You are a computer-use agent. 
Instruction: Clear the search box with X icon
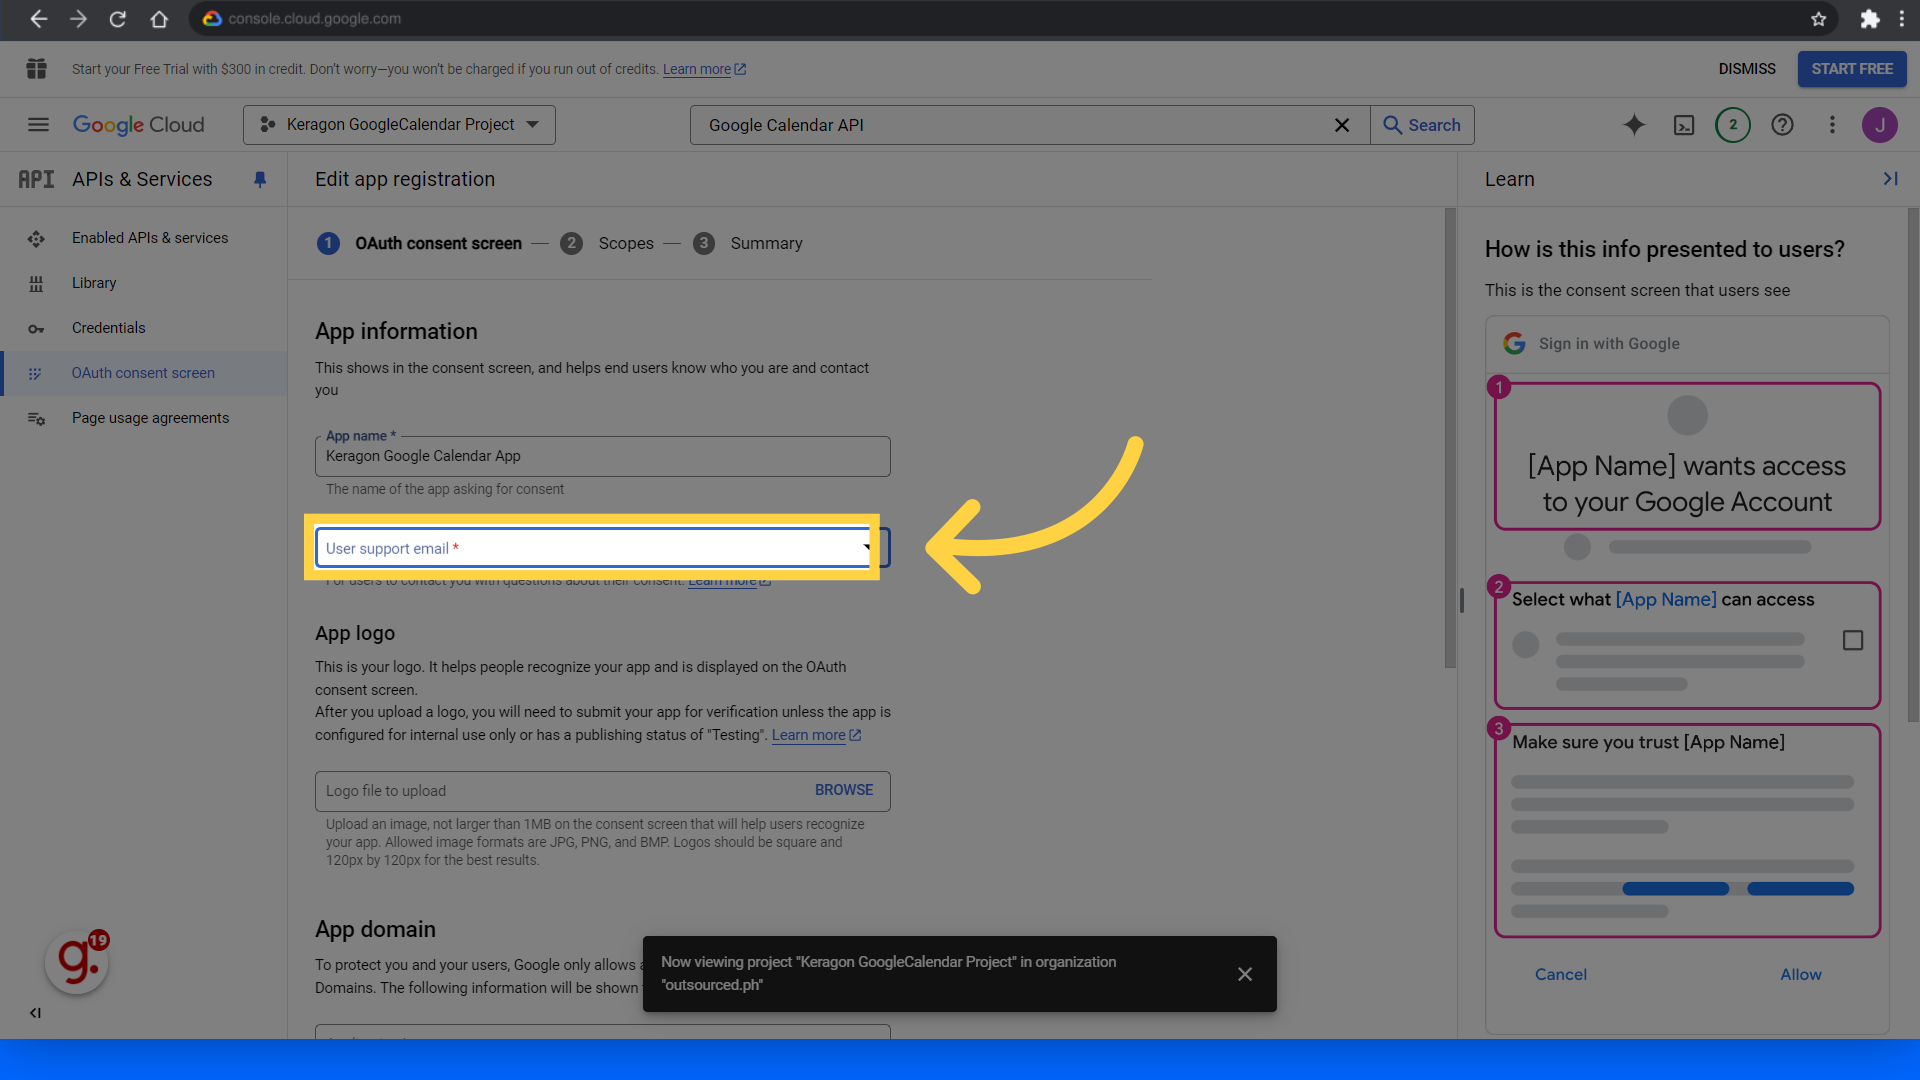click(1342, 125)
